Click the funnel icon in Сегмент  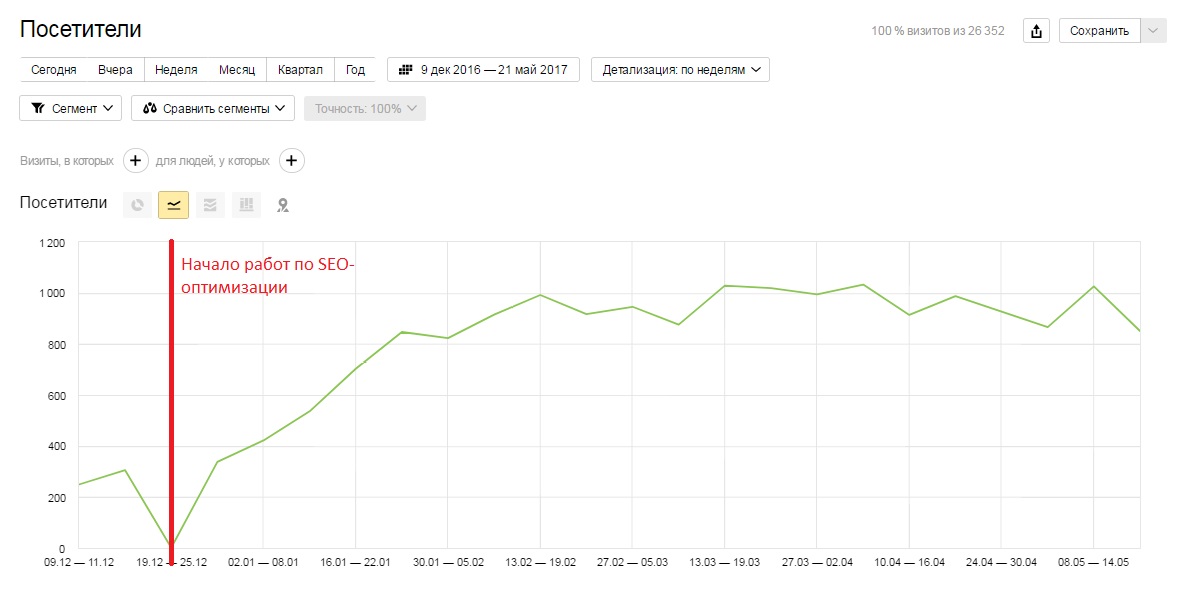(38, 108)
